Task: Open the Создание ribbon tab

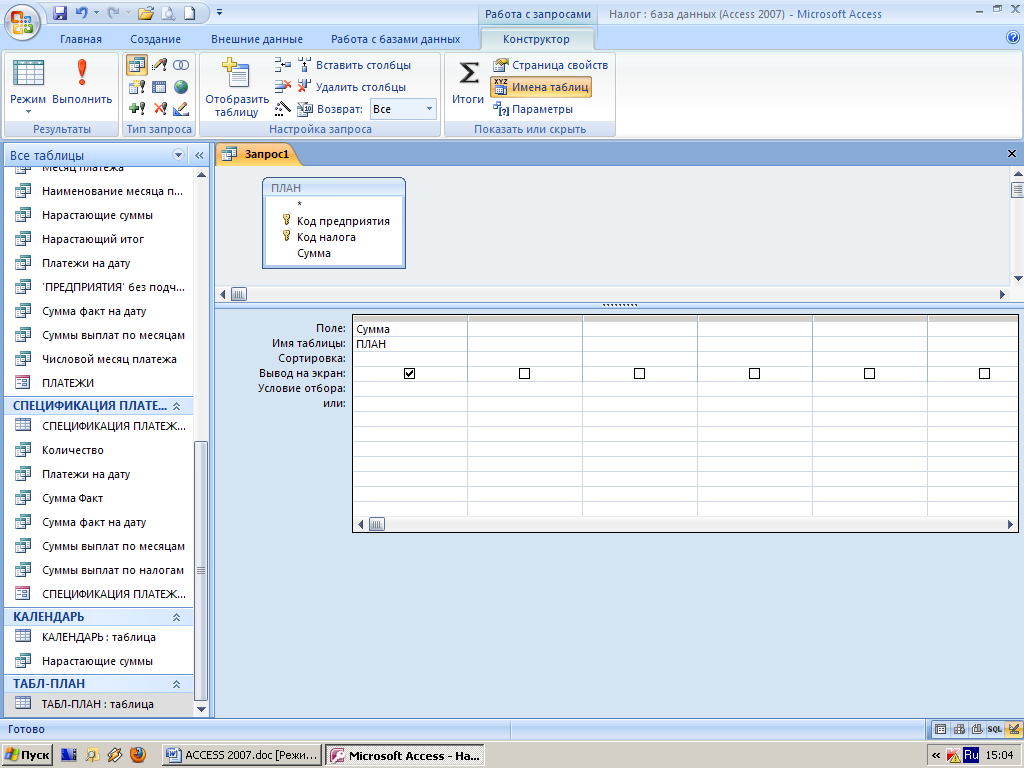Action: pyautogui.click(x=155, y=39)
